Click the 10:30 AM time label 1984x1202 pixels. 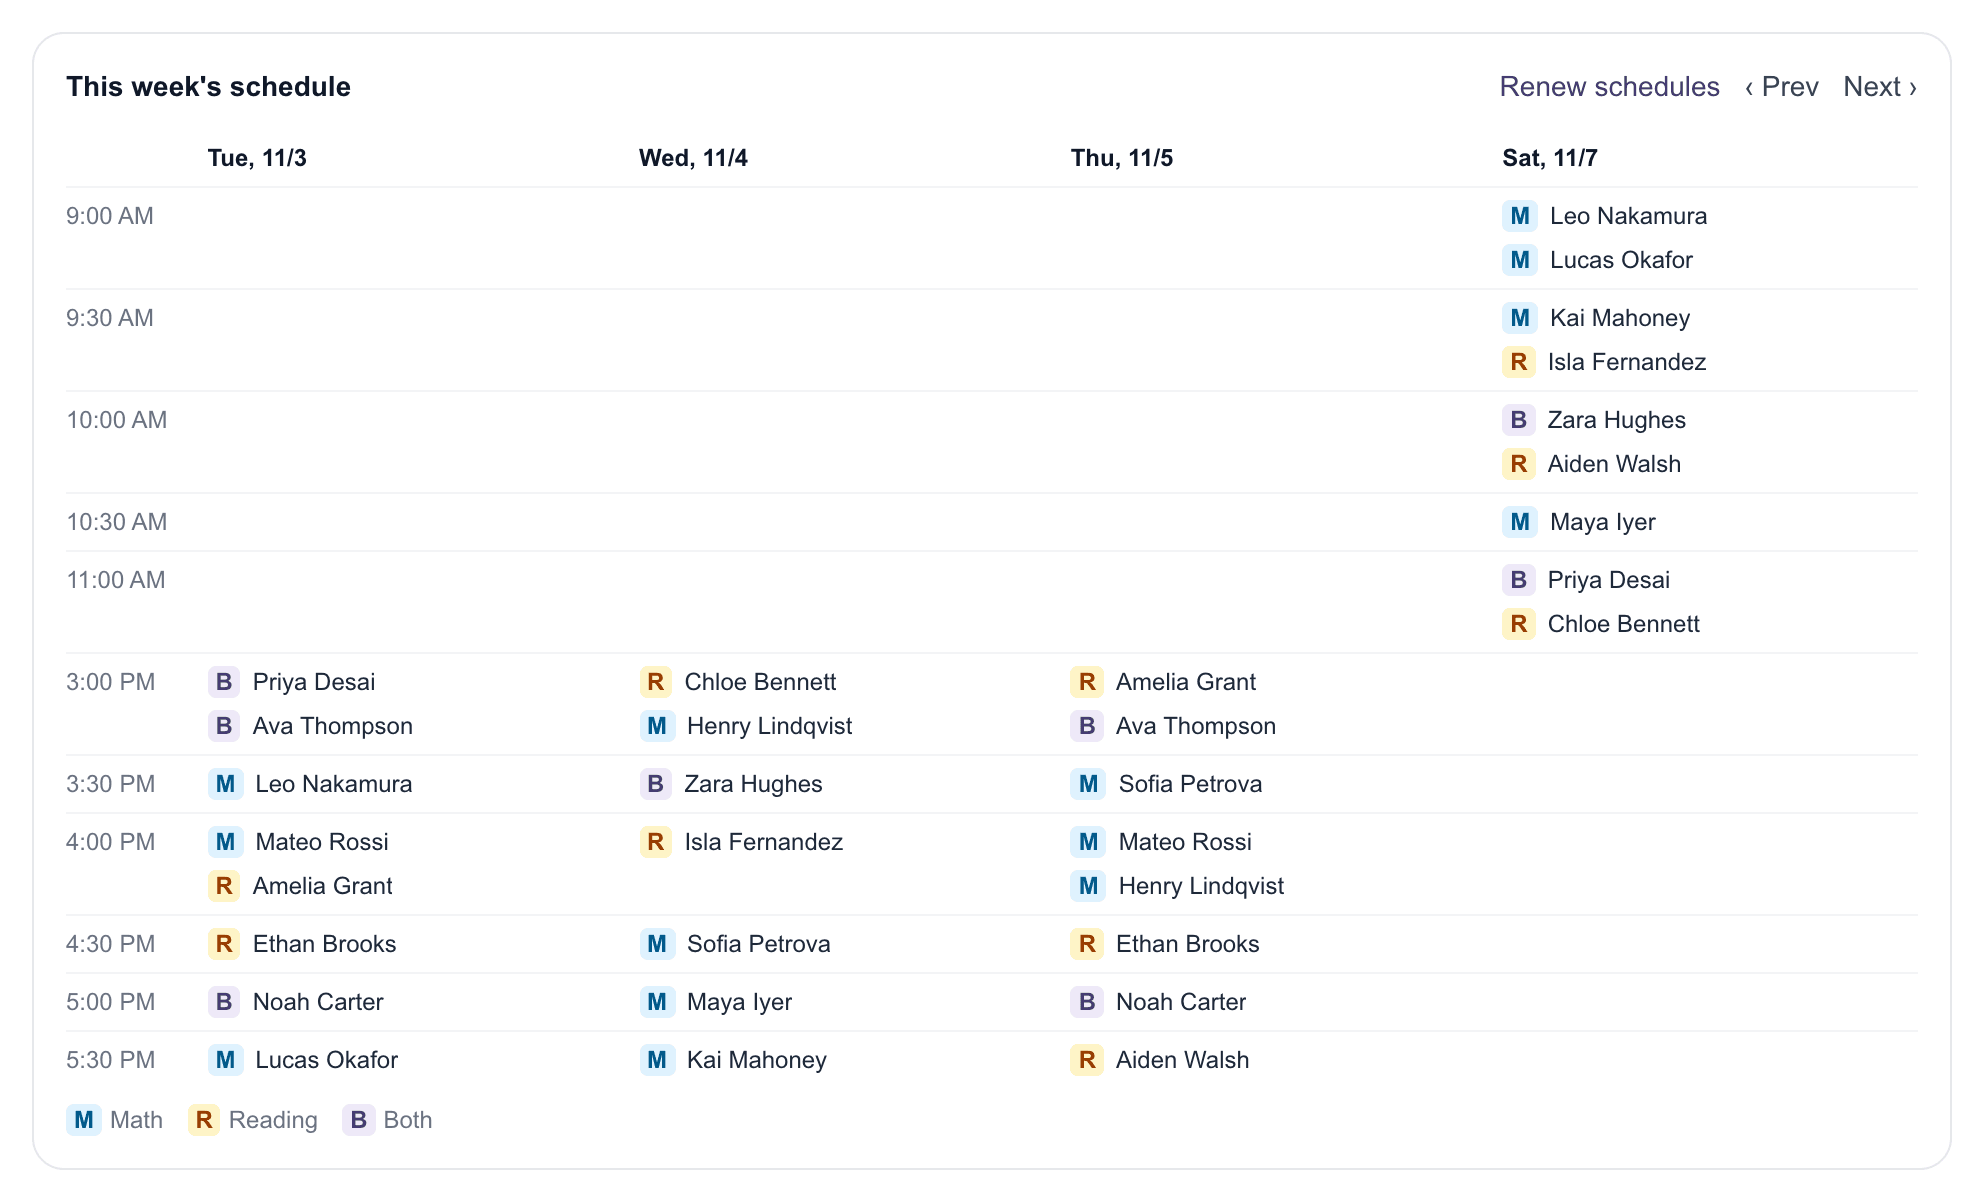pos(116,522)
